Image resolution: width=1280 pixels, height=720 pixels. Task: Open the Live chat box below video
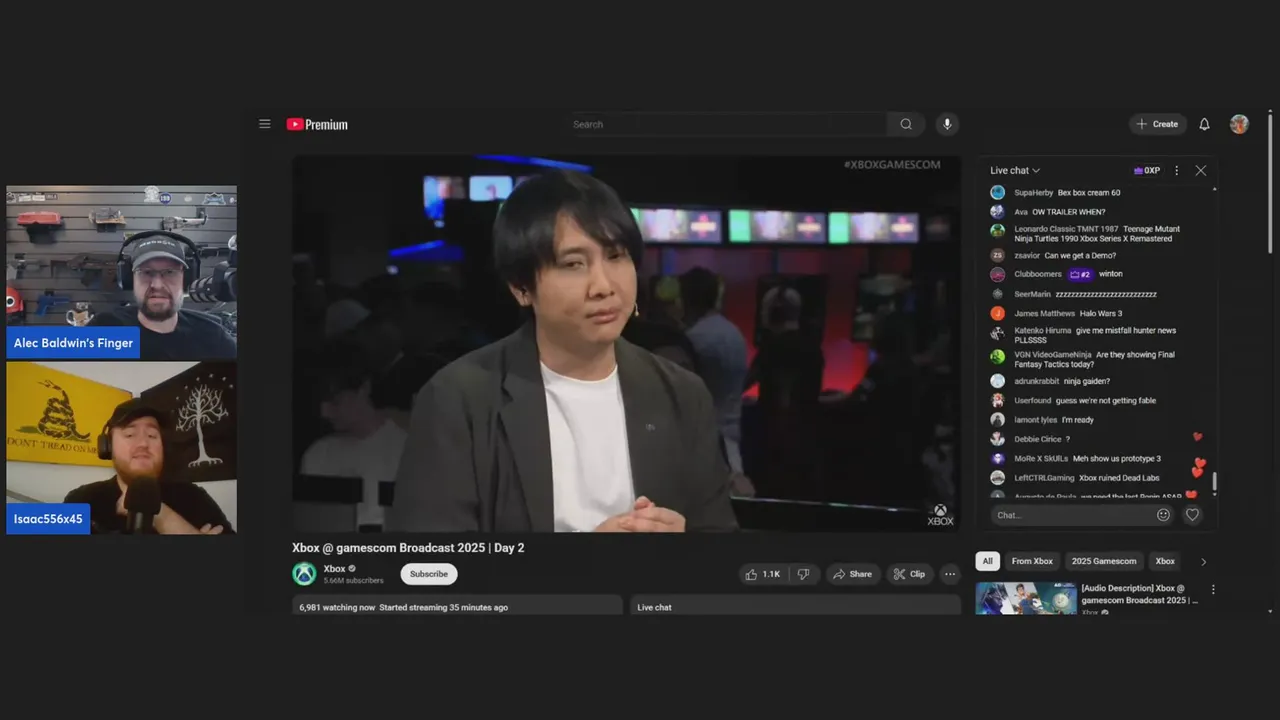795,605
